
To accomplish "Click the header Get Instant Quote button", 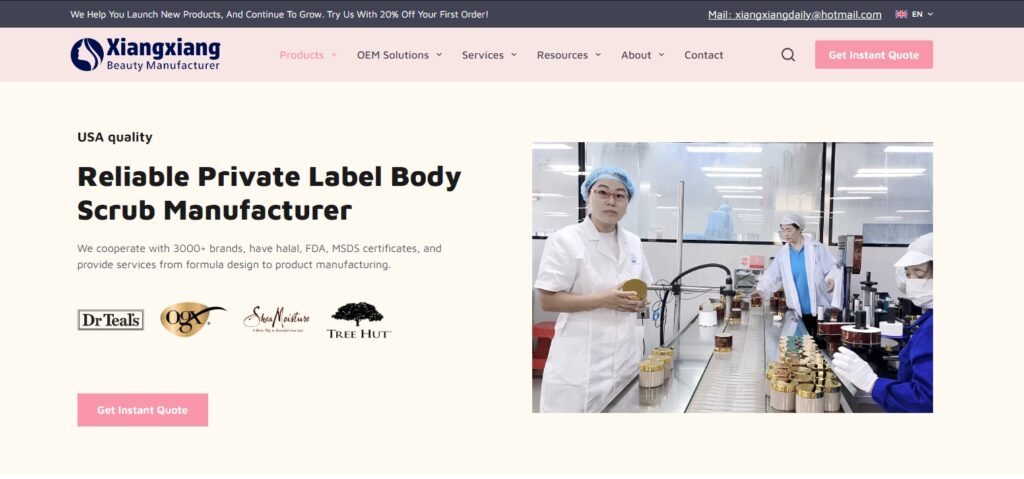I will [874, 55].
